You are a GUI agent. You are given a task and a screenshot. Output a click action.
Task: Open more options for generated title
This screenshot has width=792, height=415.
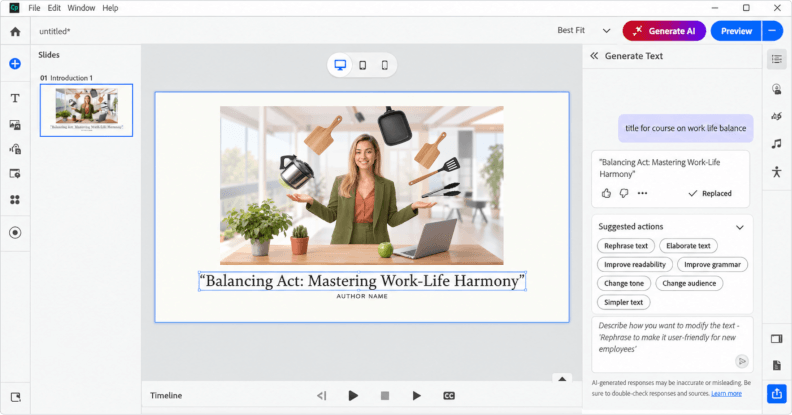pos(642,193)
